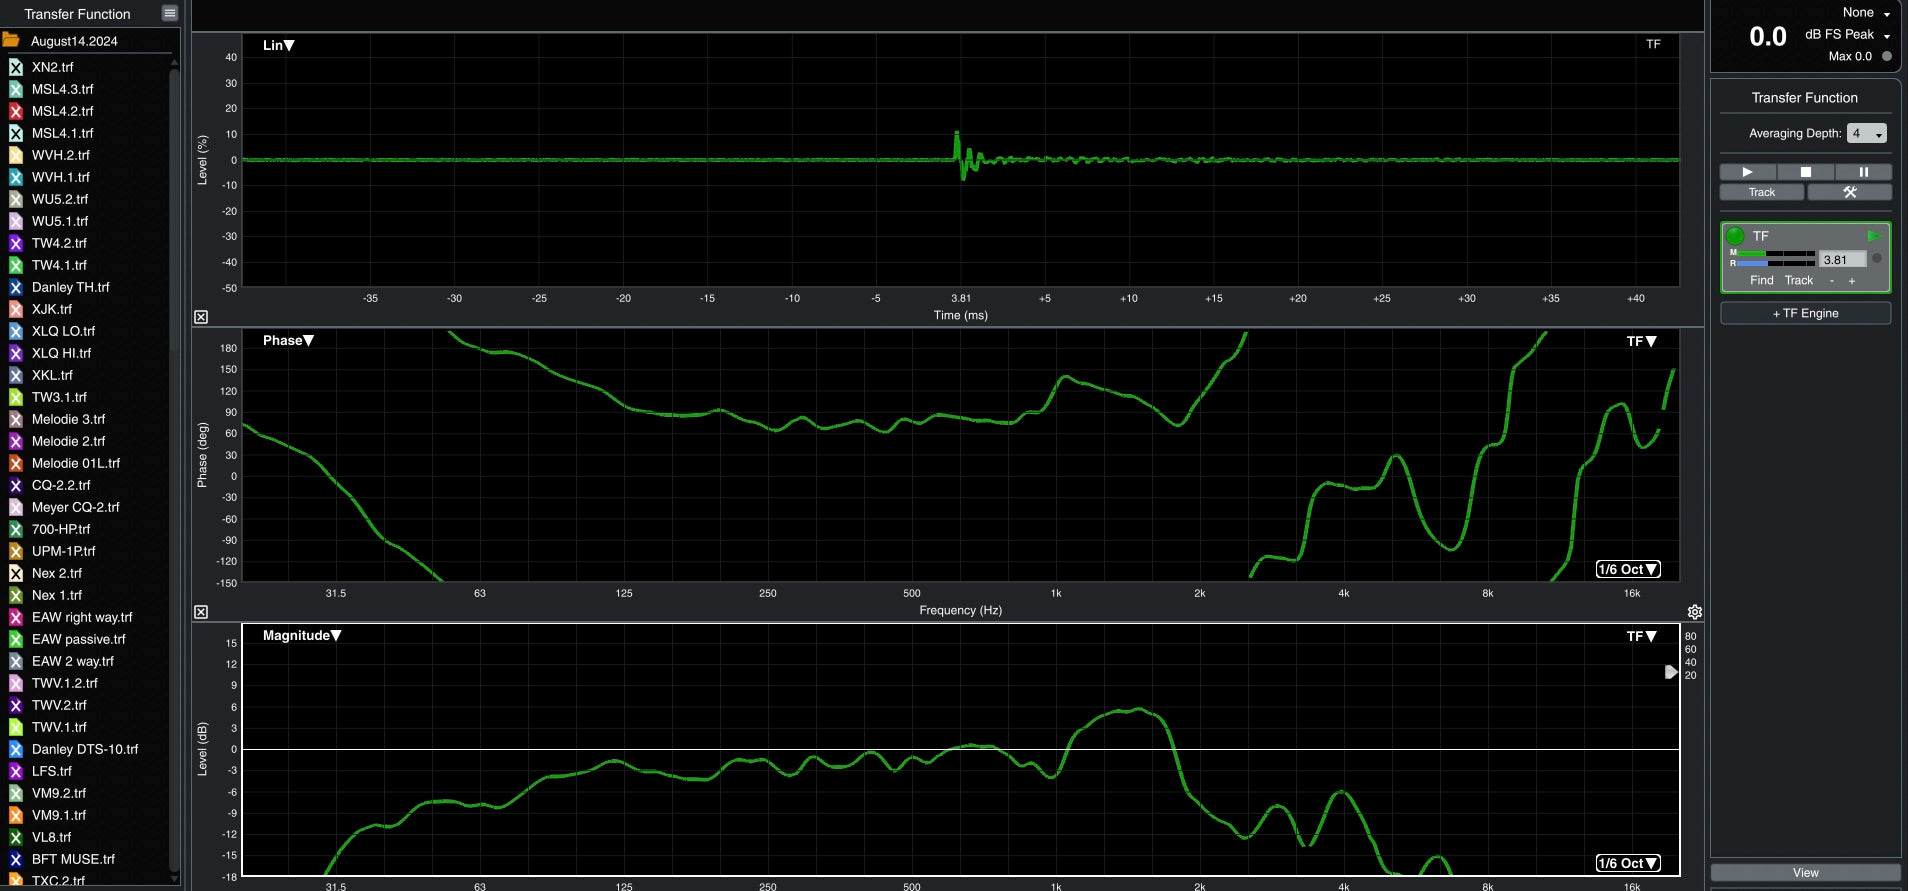
Task: Toggle visibility of TWV.1.2.trf trace
Action: pyautogui.click(x=16, y=683)
